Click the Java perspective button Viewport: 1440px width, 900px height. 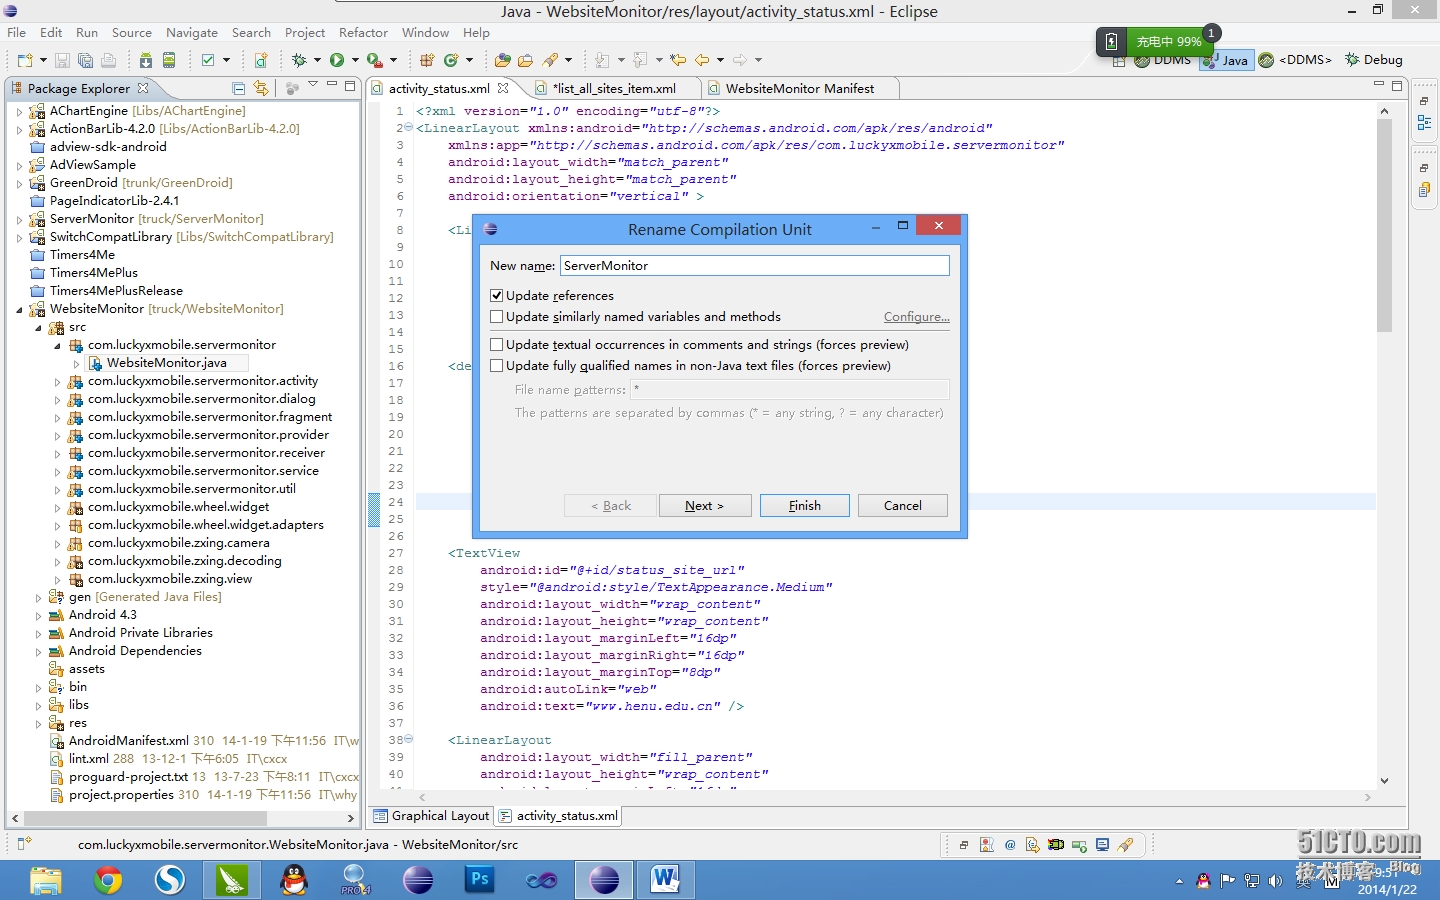[x=1227, y=60]
